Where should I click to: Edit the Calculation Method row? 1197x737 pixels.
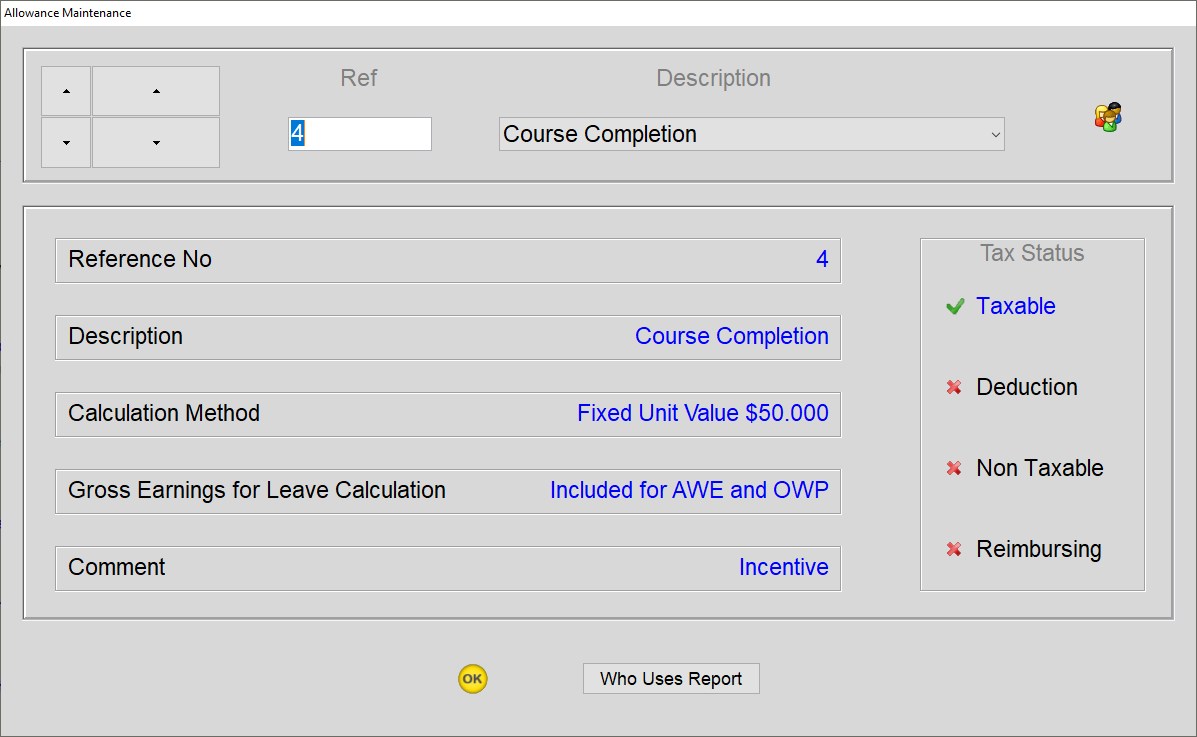pyautogui.click(x=448, y=414)
